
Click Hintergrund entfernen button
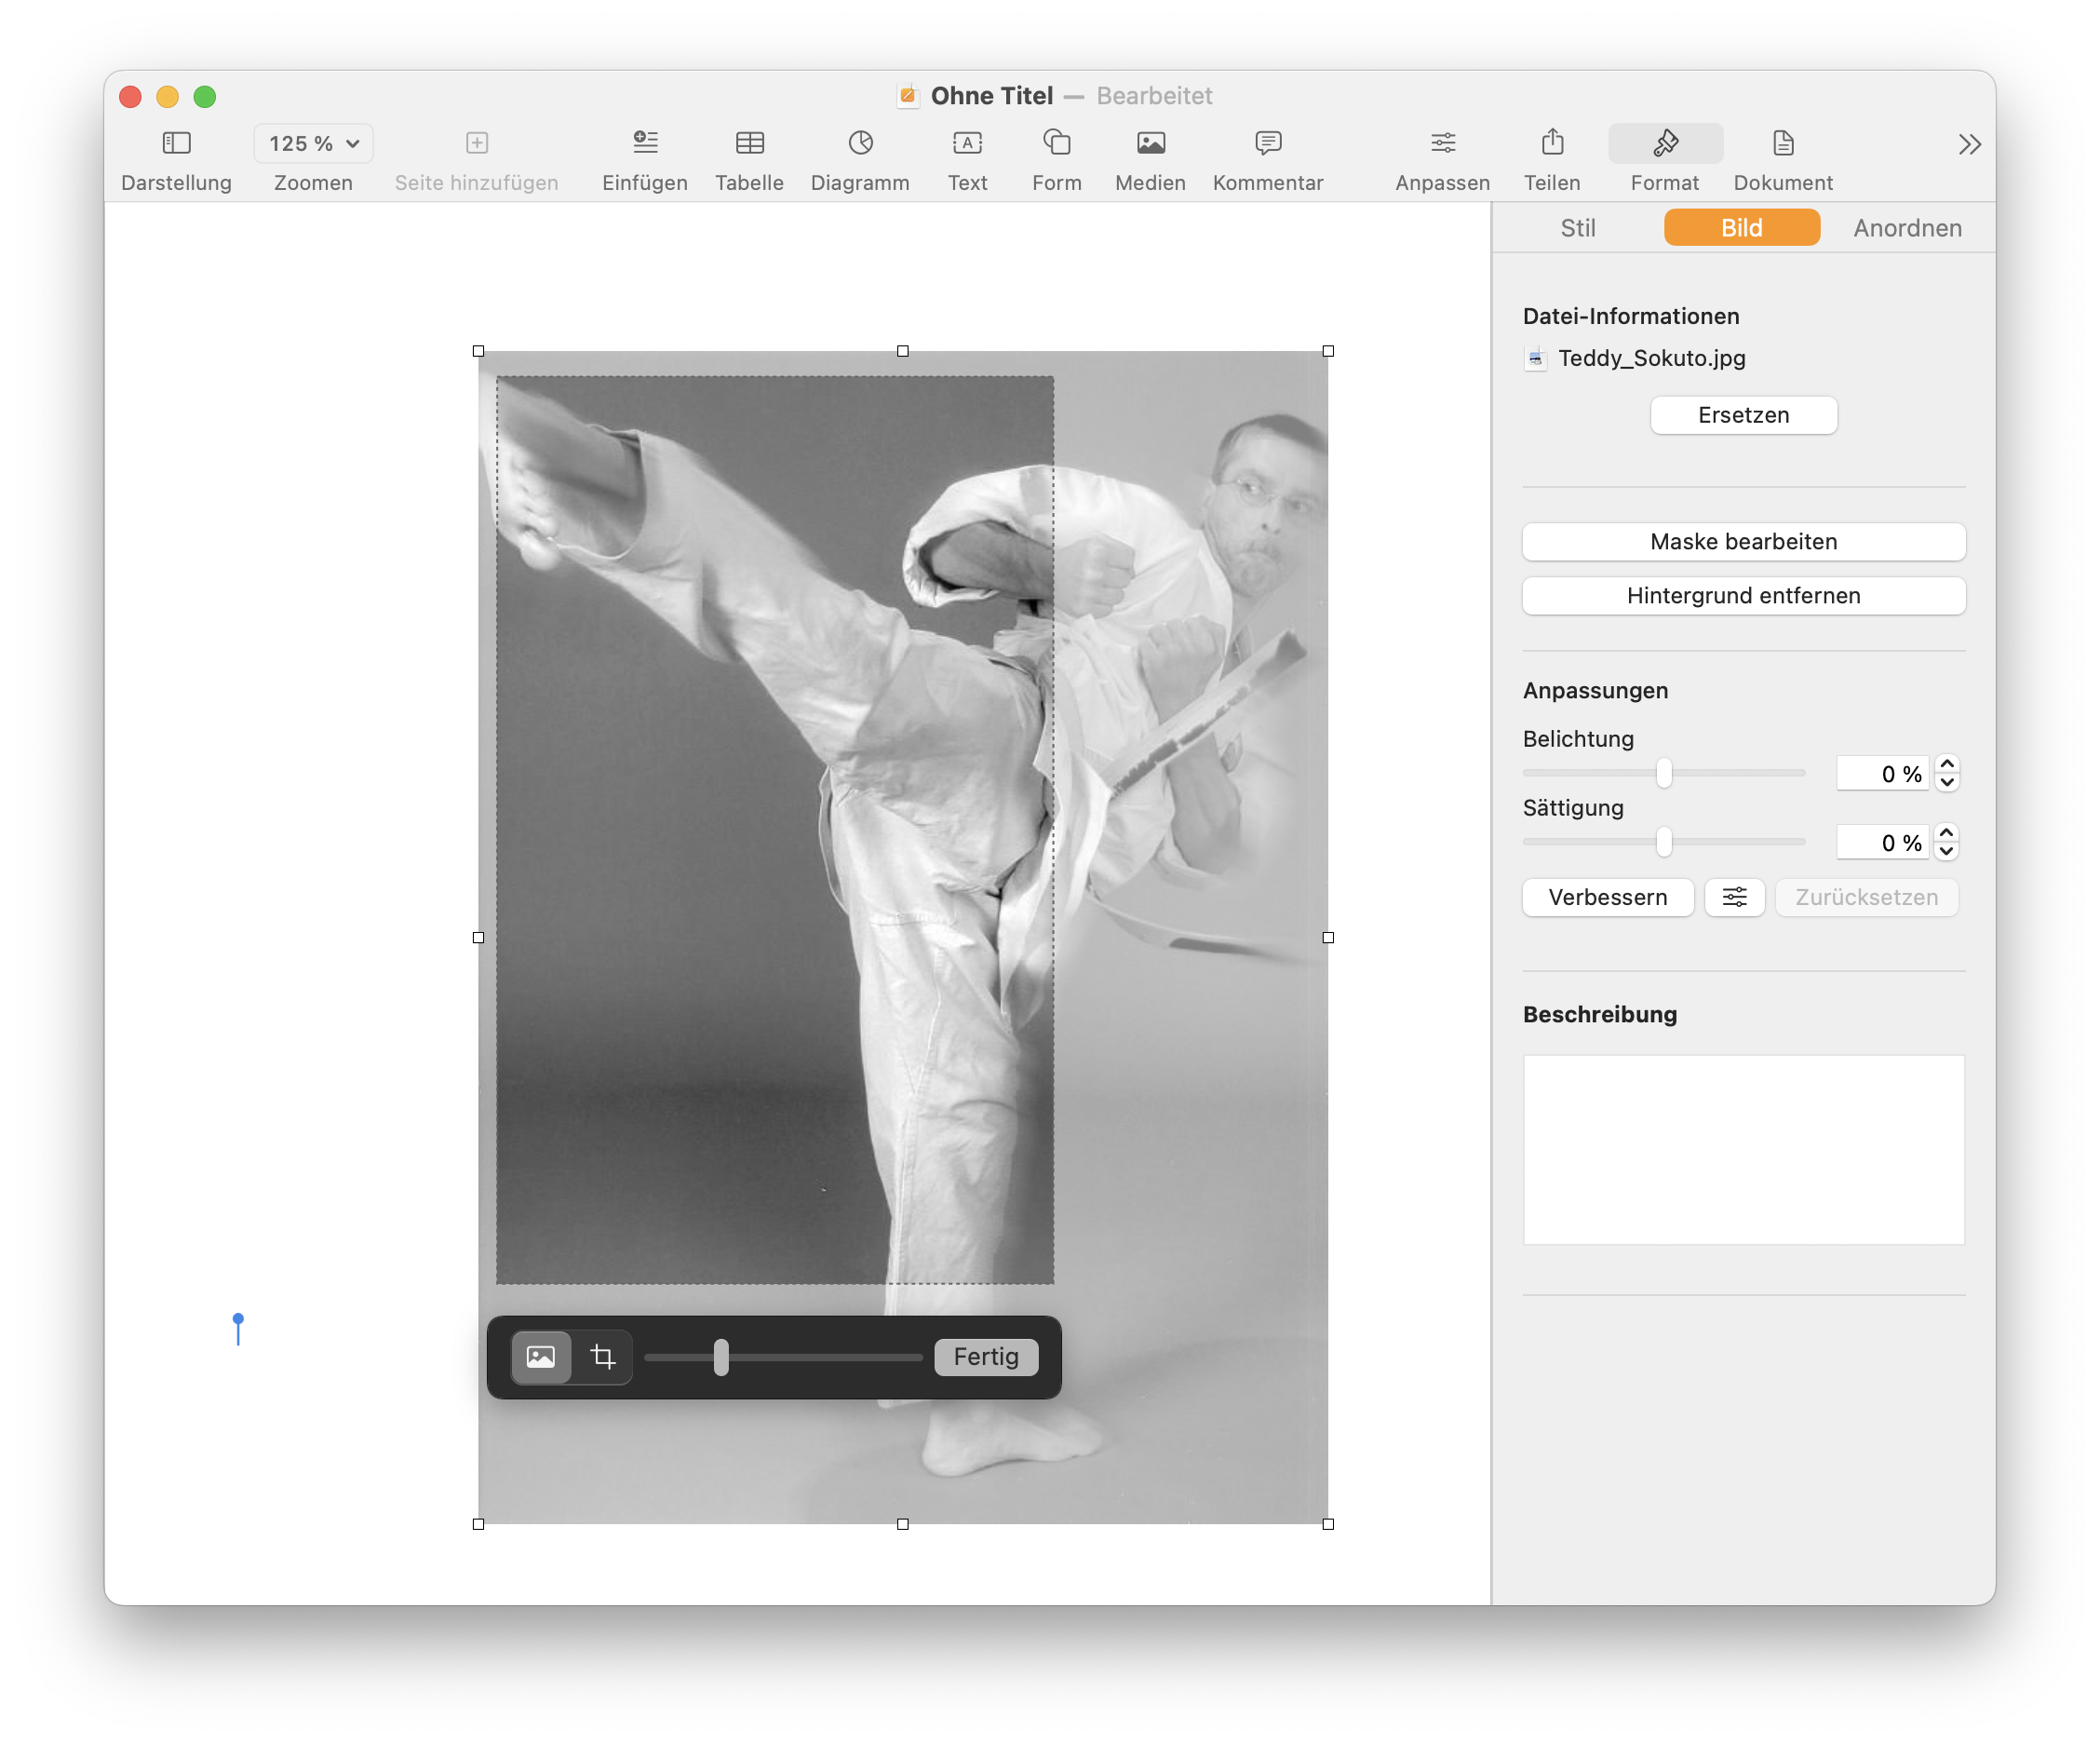[1743, 596]
